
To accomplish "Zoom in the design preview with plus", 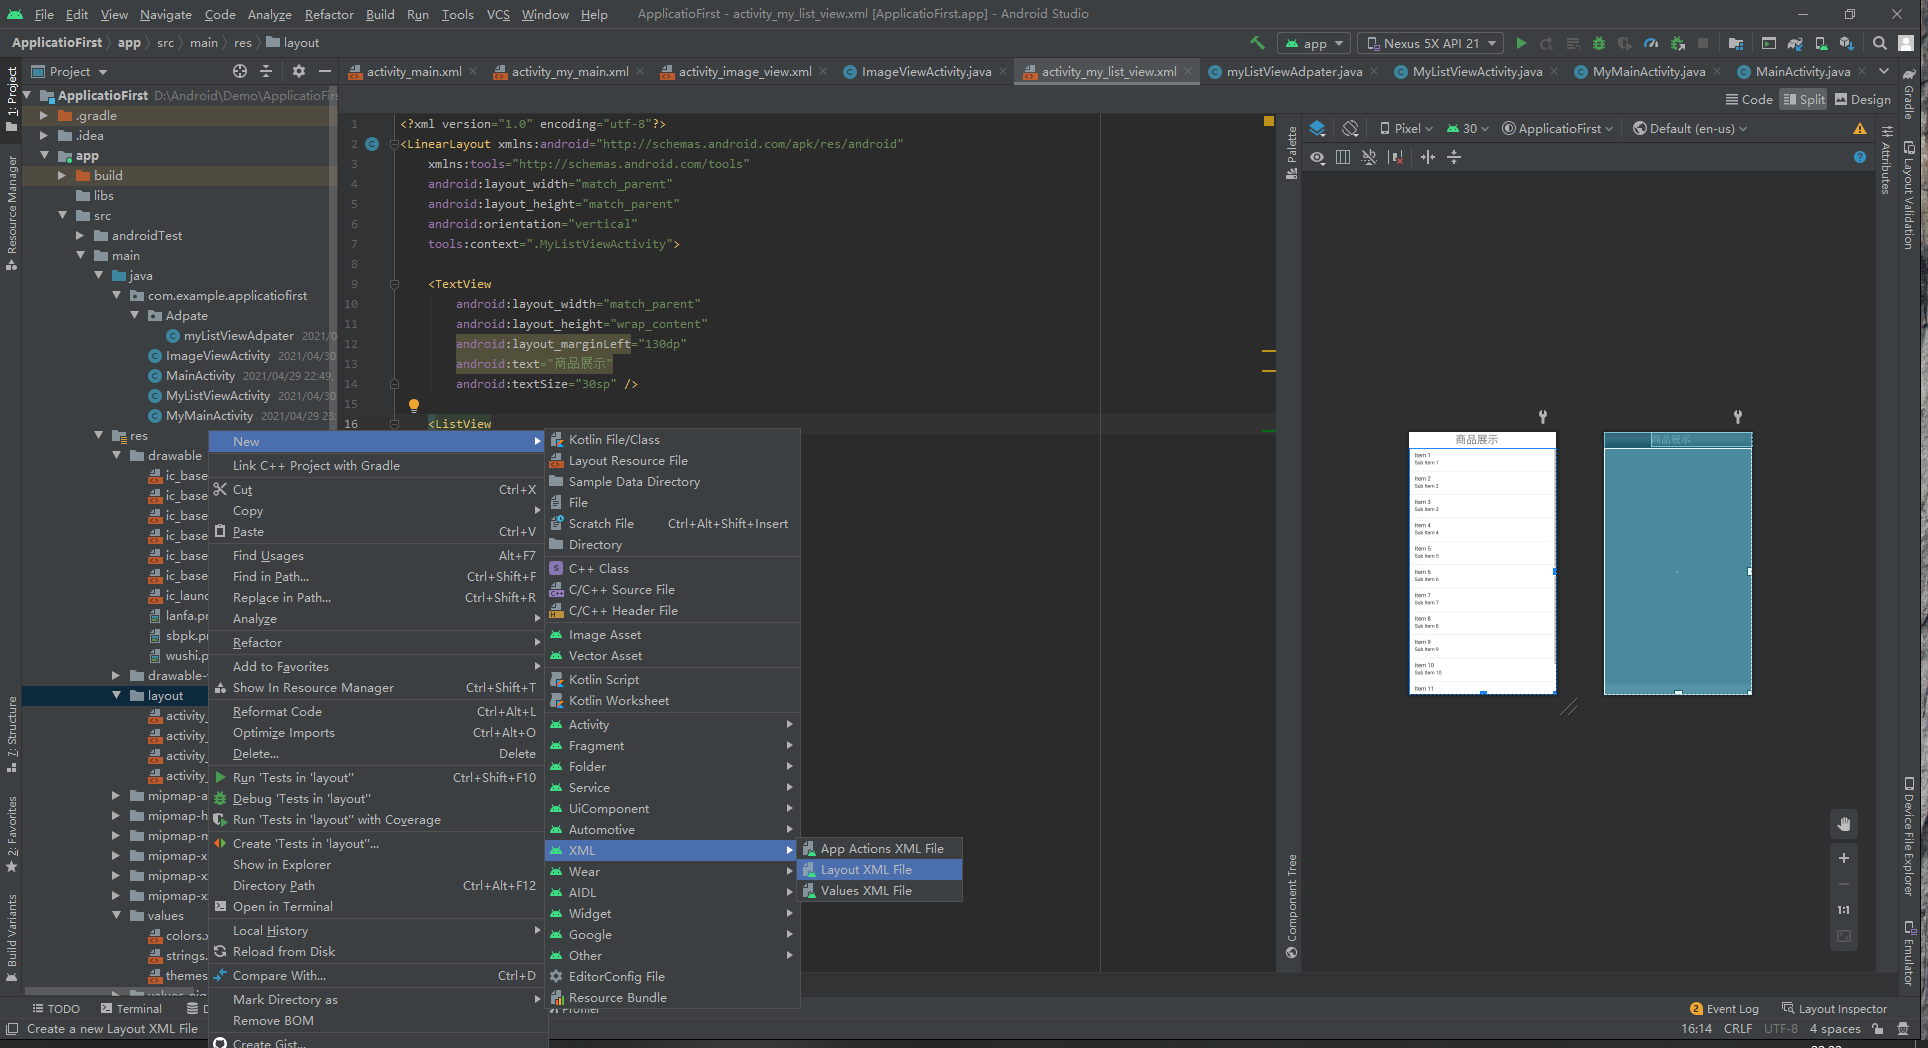I will click(x=1844, y=858).
